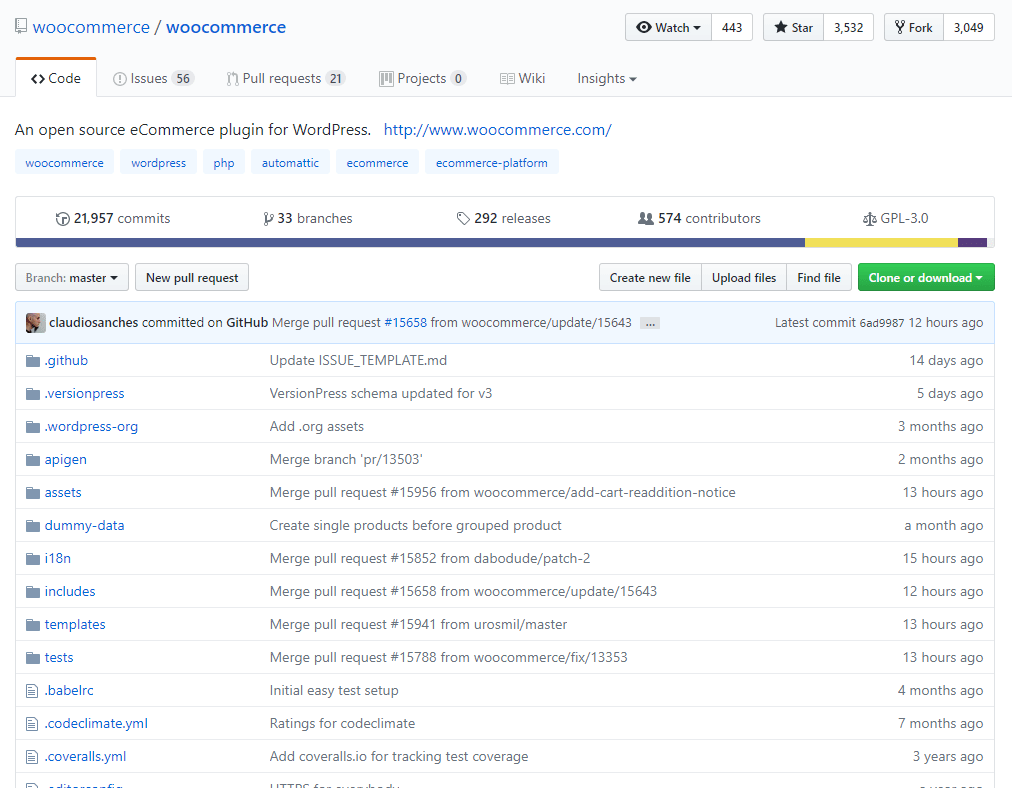This screenshot has height=788, width=1012.
Task: Click New pull request button
Action: (x=192, y=278)
